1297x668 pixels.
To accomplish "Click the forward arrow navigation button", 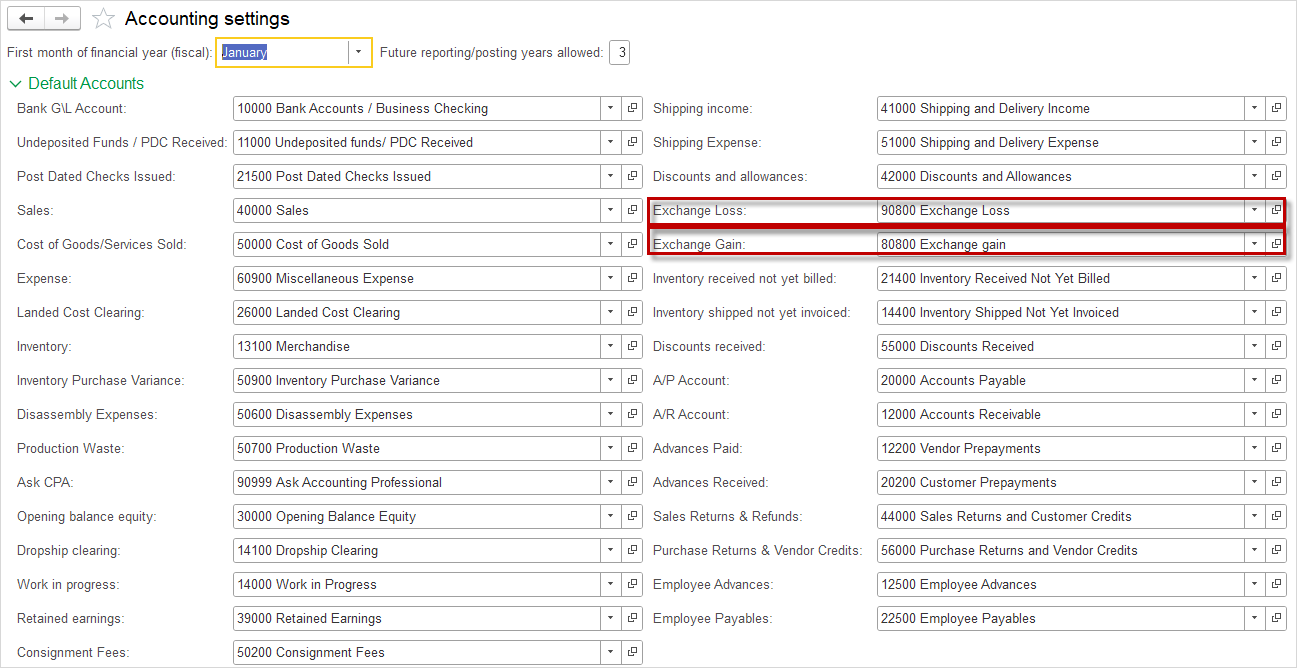I will 62,18.
